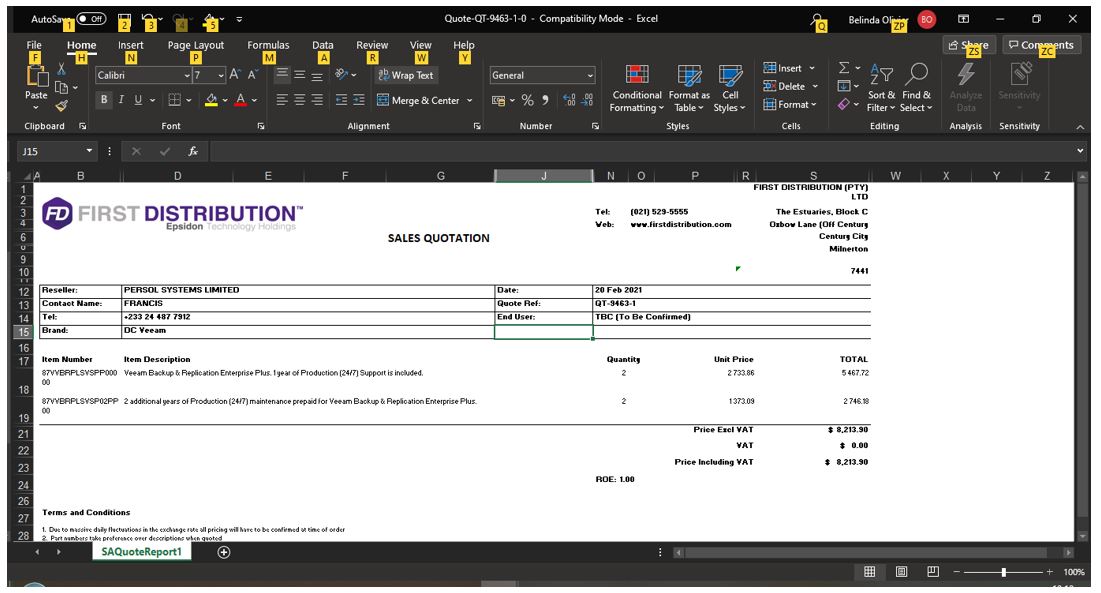Click the Insert Function fx icon

click(193, 151)
